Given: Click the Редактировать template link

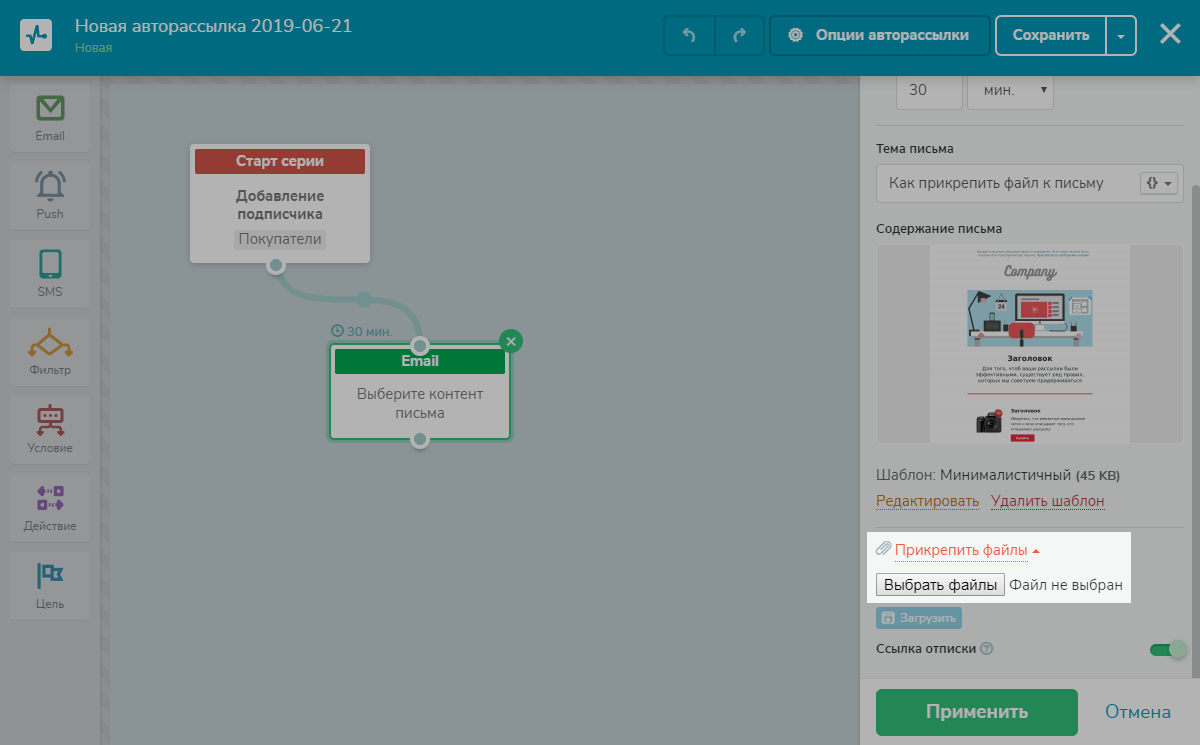Looking at the screenshot, I should click(x=927, y=501).
